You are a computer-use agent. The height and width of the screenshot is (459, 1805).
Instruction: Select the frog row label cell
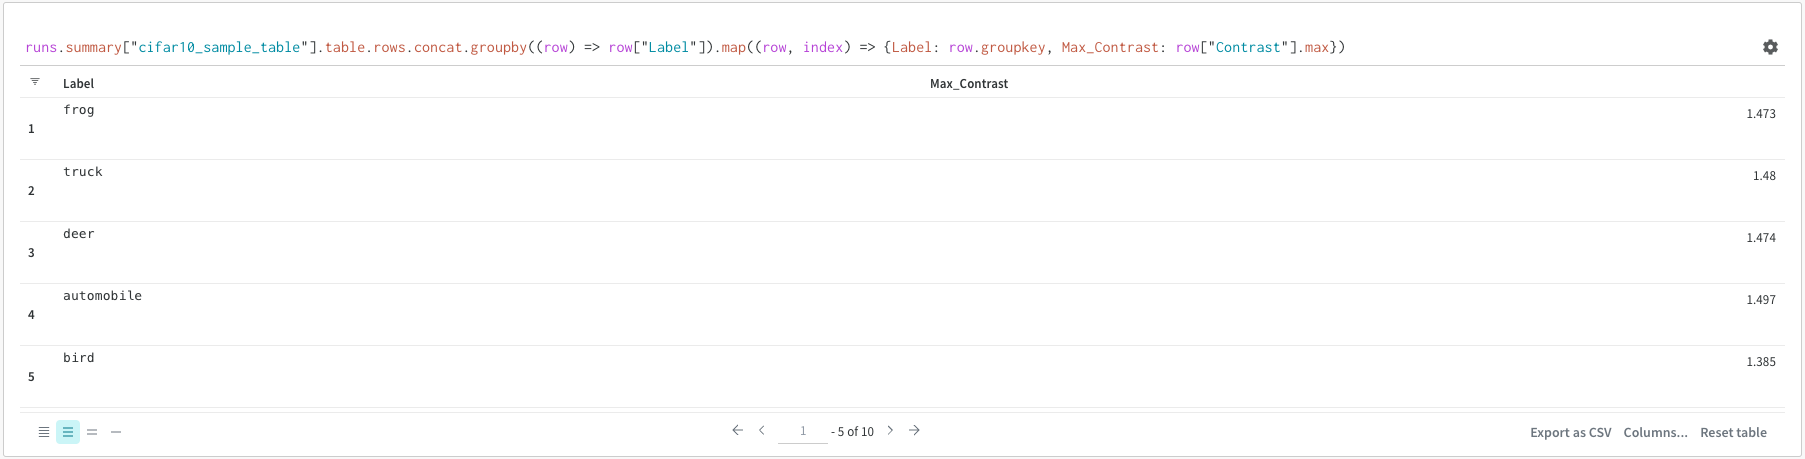tap(79, 110)
